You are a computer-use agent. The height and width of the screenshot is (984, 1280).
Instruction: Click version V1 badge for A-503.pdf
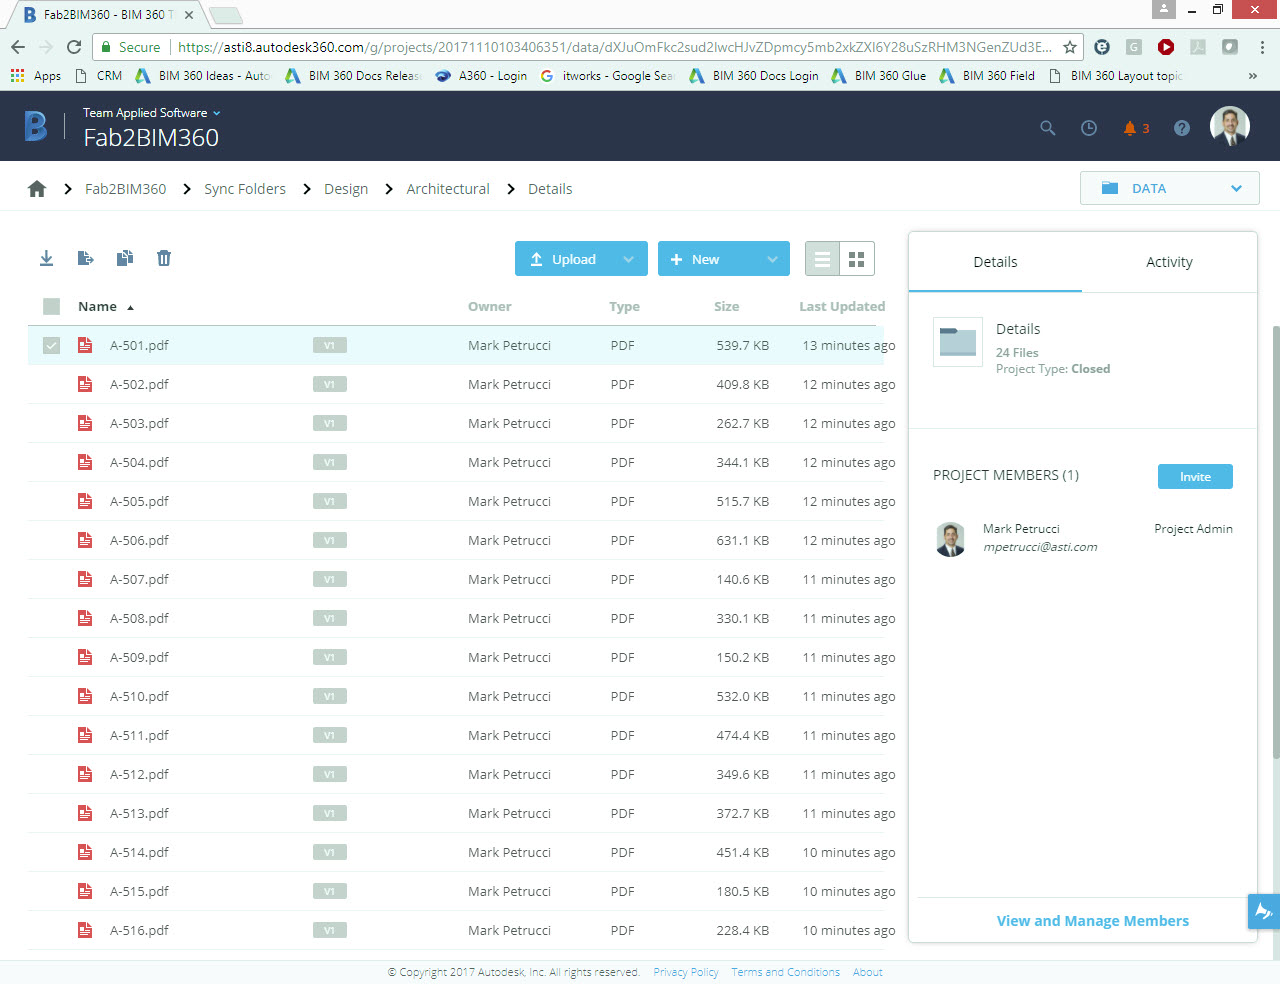[x=329, y=423]
